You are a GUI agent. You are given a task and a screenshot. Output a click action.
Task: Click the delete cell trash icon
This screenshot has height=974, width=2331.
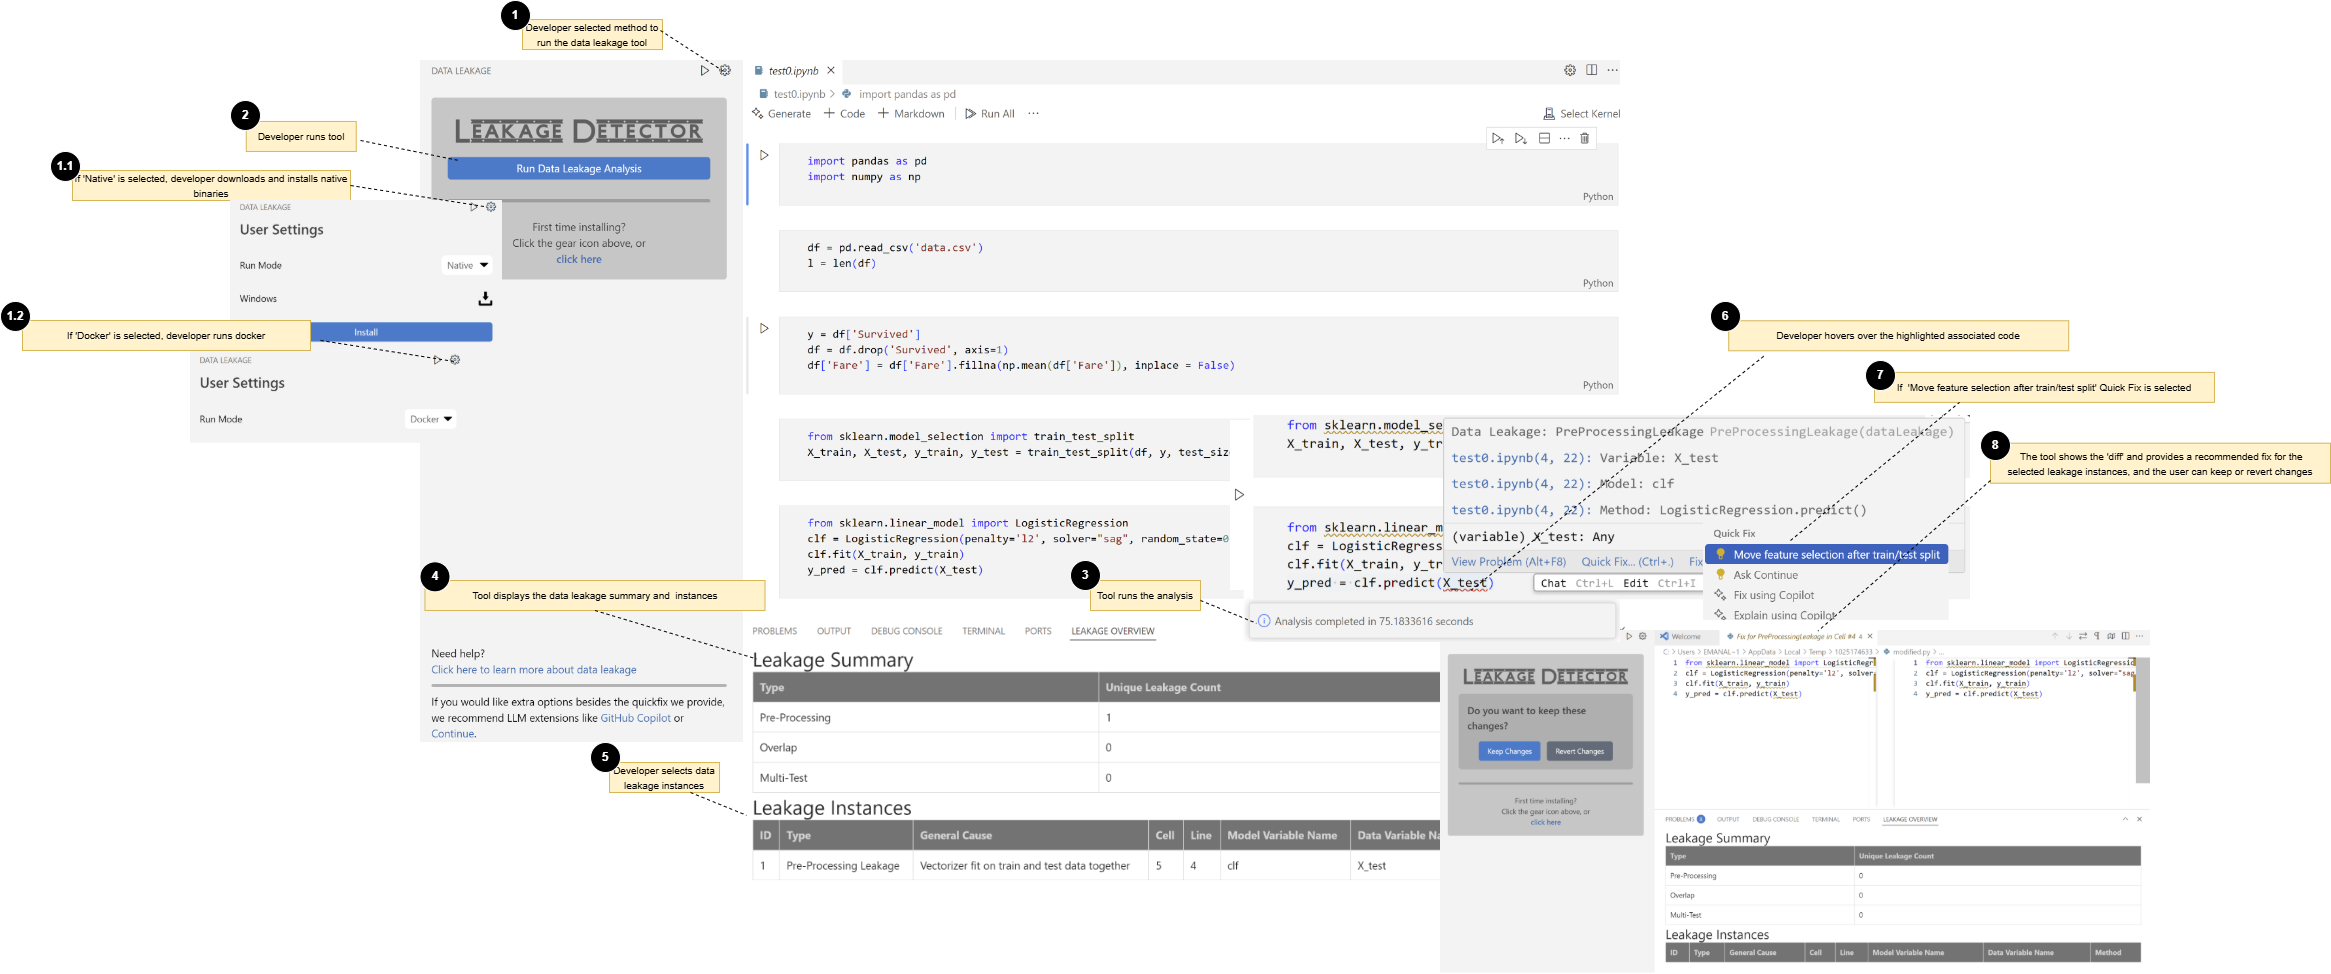point(1584,139)
